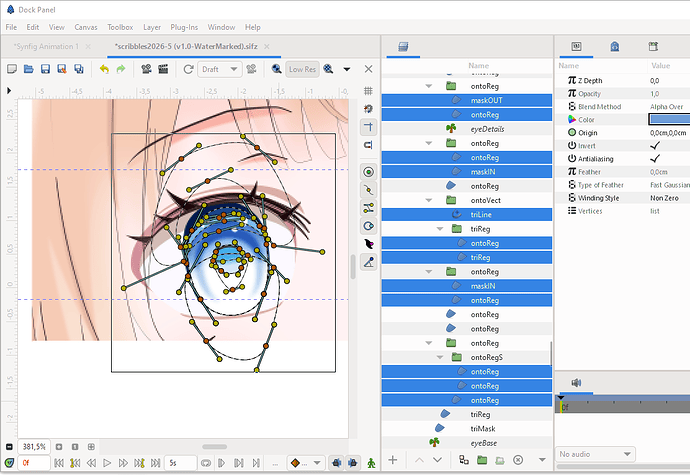Open the File menu
This screenshot has width=690, height=475.
[11, 27]
